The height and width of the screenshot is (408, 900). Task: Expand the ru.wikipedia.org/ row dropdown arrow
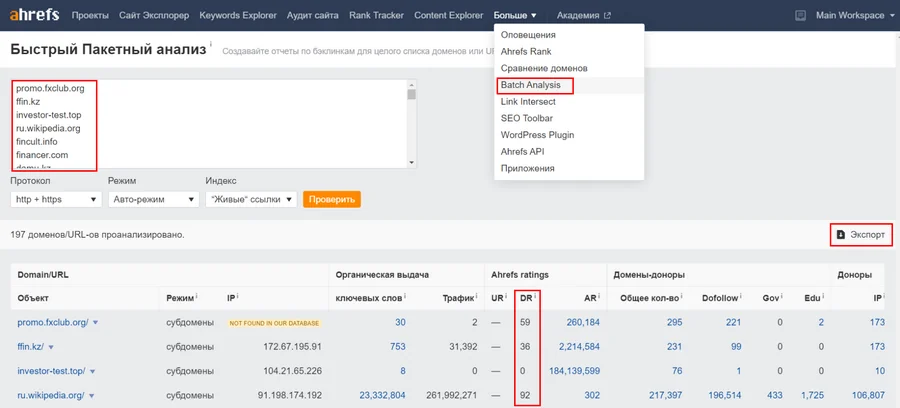coord(91,396)
